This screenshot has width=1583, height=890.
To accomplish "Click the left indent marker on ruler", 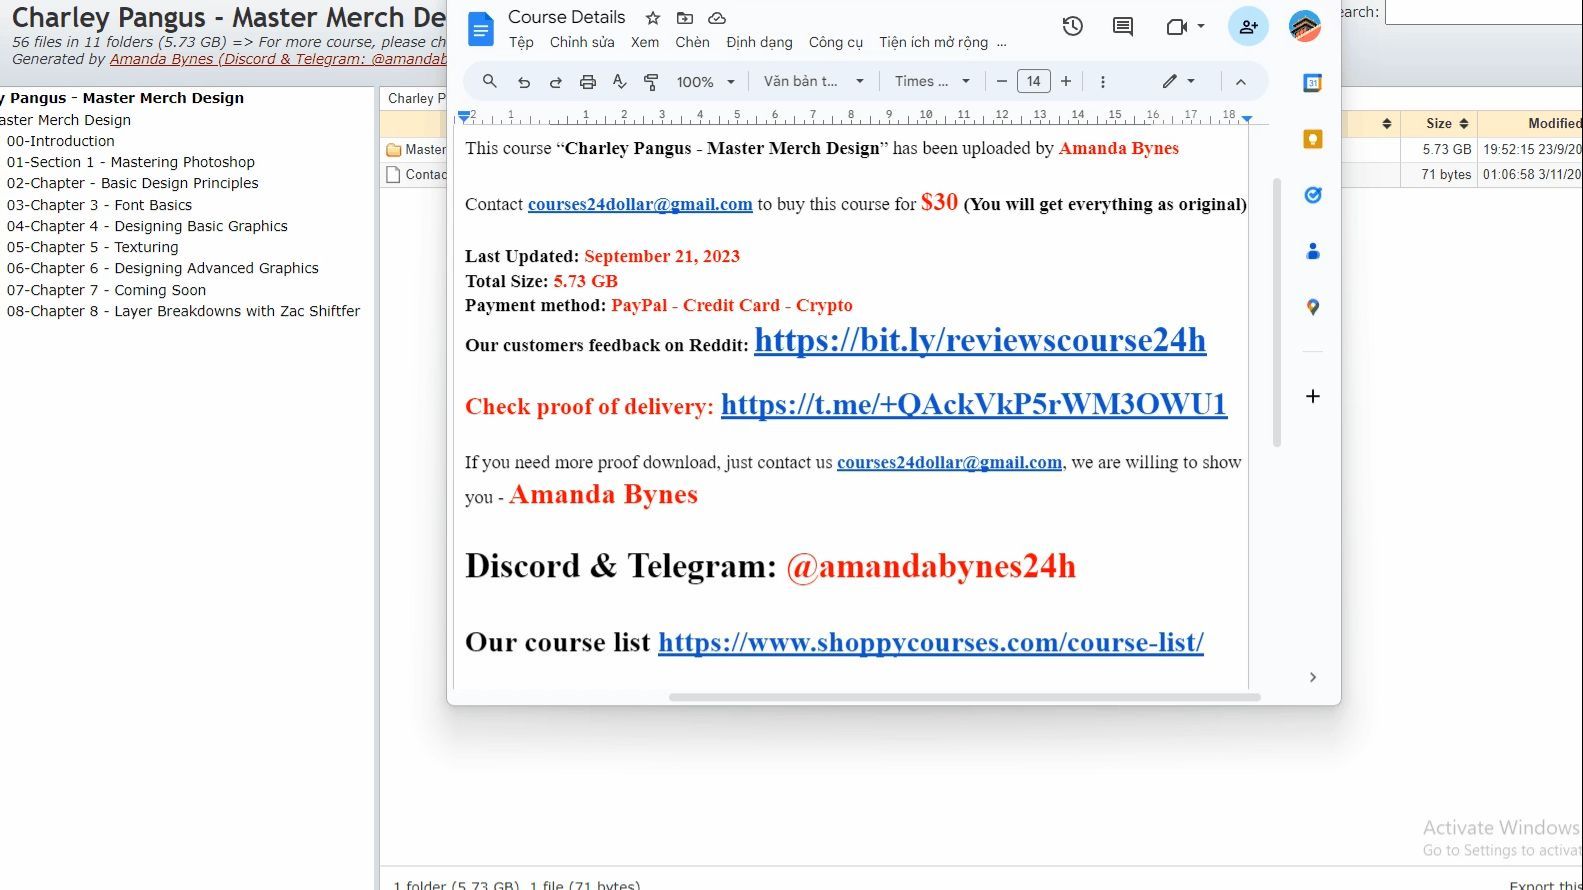I will 464,118.
